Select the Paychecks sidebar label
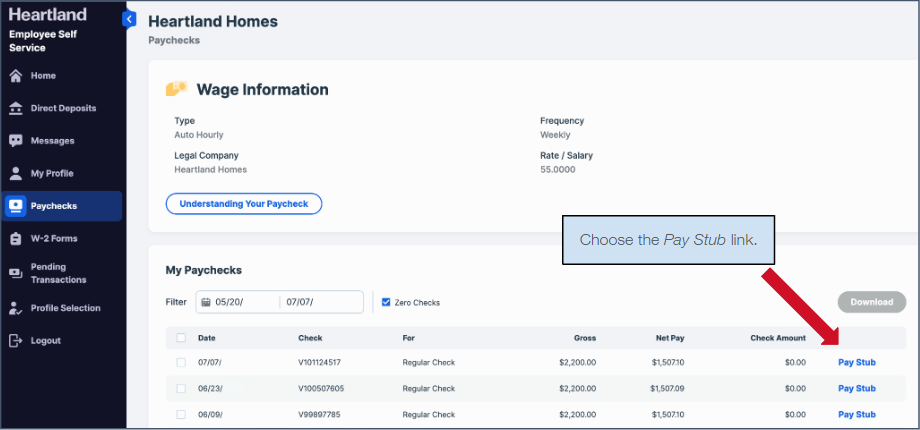Image resolution: width=920 pixels, height=430 pixels. [53, 206]
